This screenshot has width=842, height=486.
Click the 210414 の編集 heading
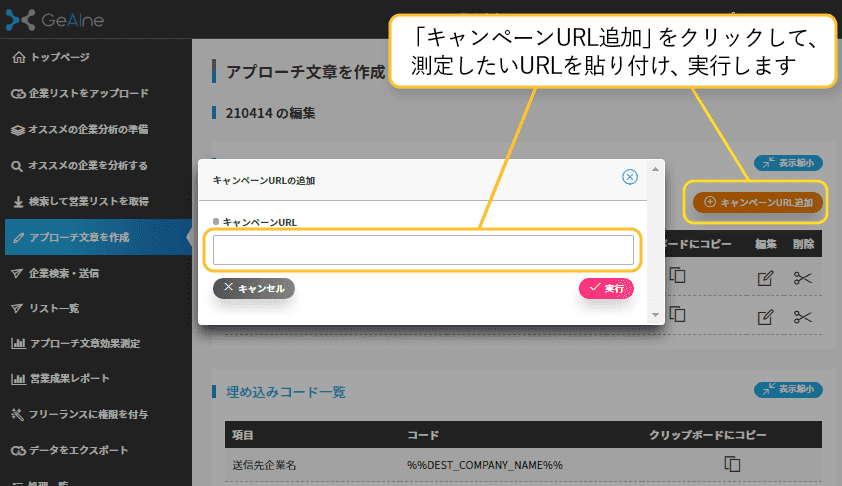click(270, 113)
